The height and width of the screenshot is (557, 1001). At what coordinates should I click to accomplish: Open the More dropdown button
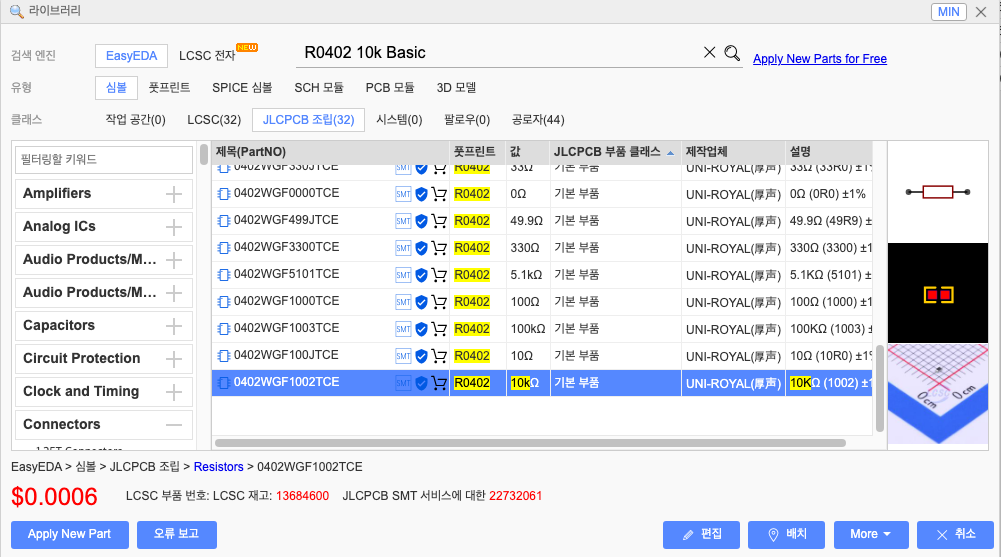(x=871, y=535)
